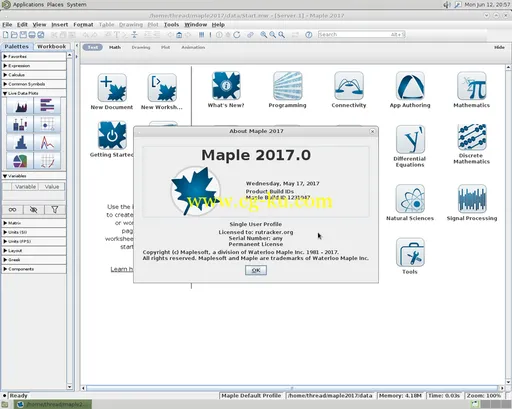This screenshot has width=512, height=409.
Task: Open the Places system menu
Action: 55,5
